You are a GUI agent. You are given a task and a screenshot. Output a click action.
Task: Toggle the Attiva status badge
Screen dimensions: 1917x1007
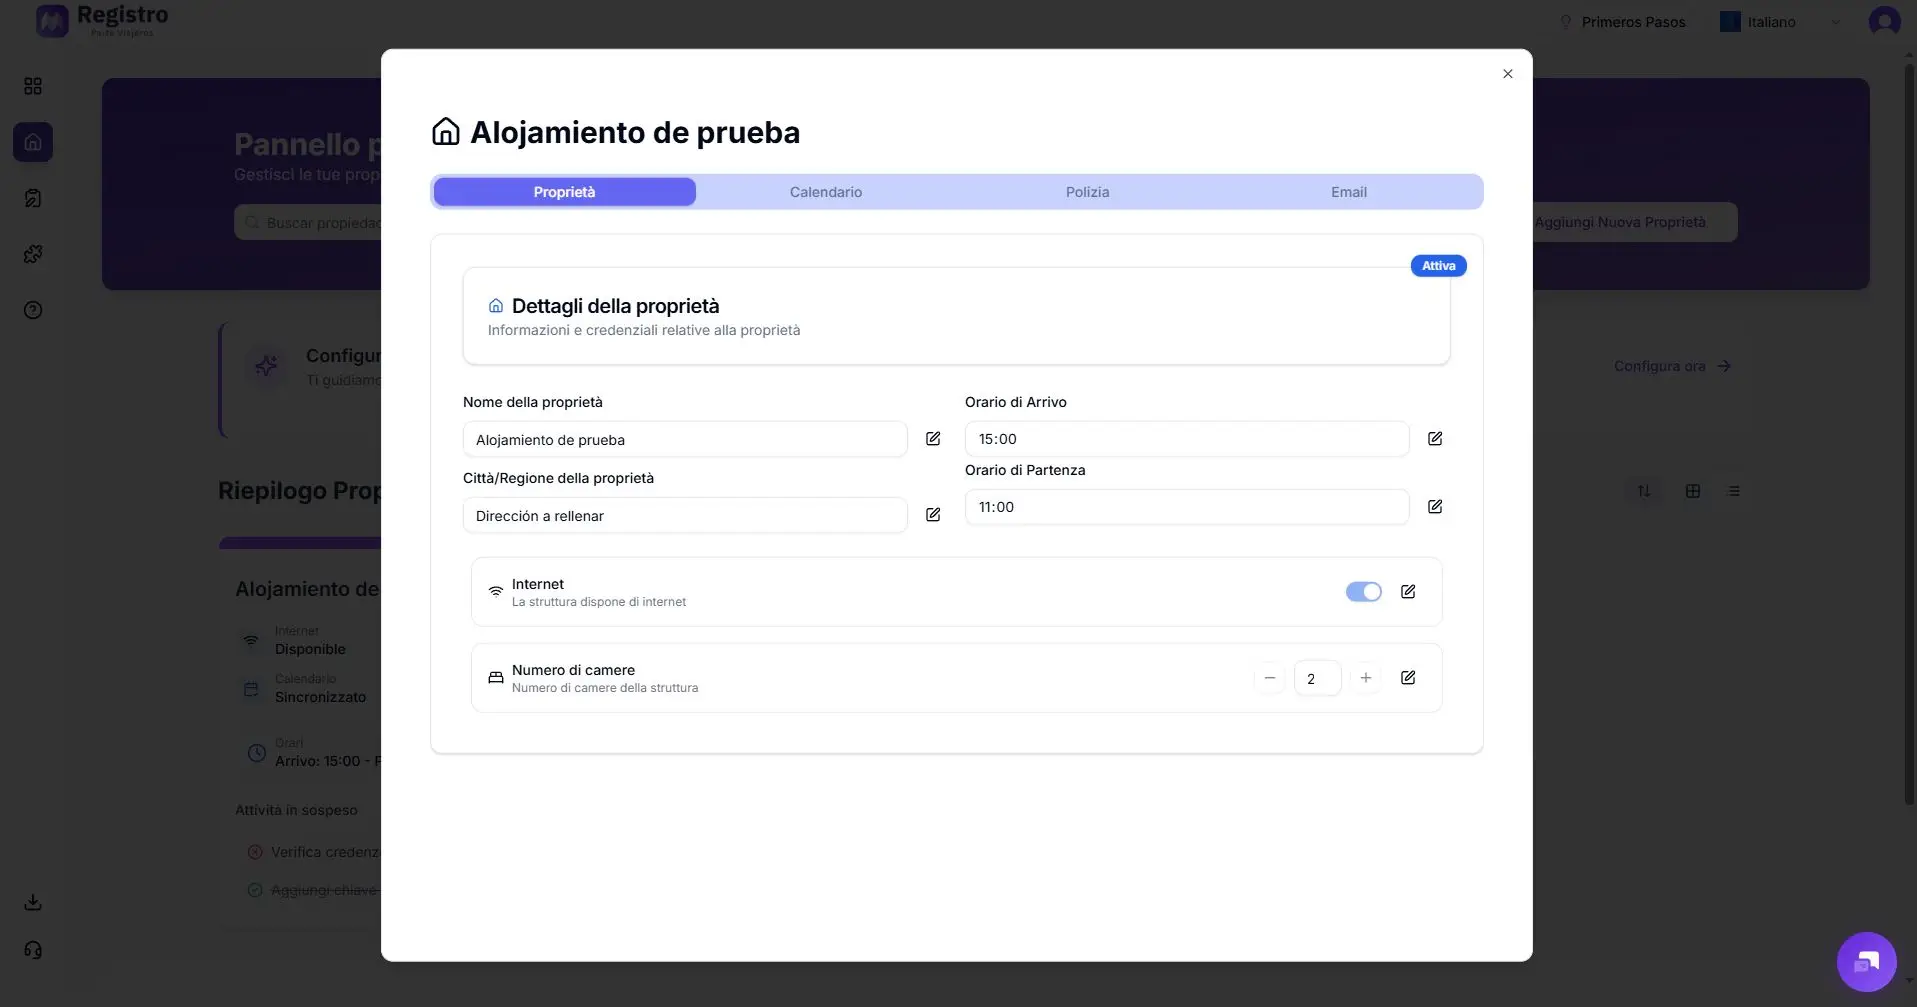point(1437,265)
